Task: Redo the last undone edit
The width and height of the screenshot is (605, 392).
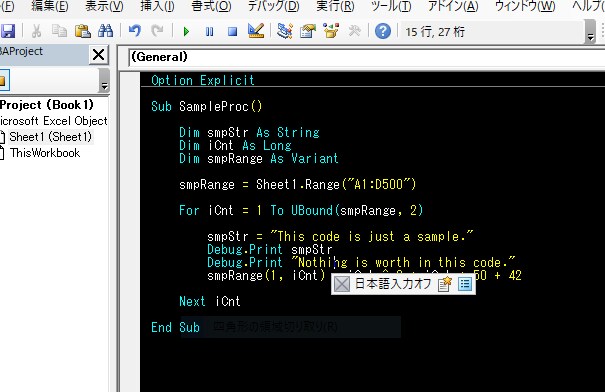Action: point(157,31)
